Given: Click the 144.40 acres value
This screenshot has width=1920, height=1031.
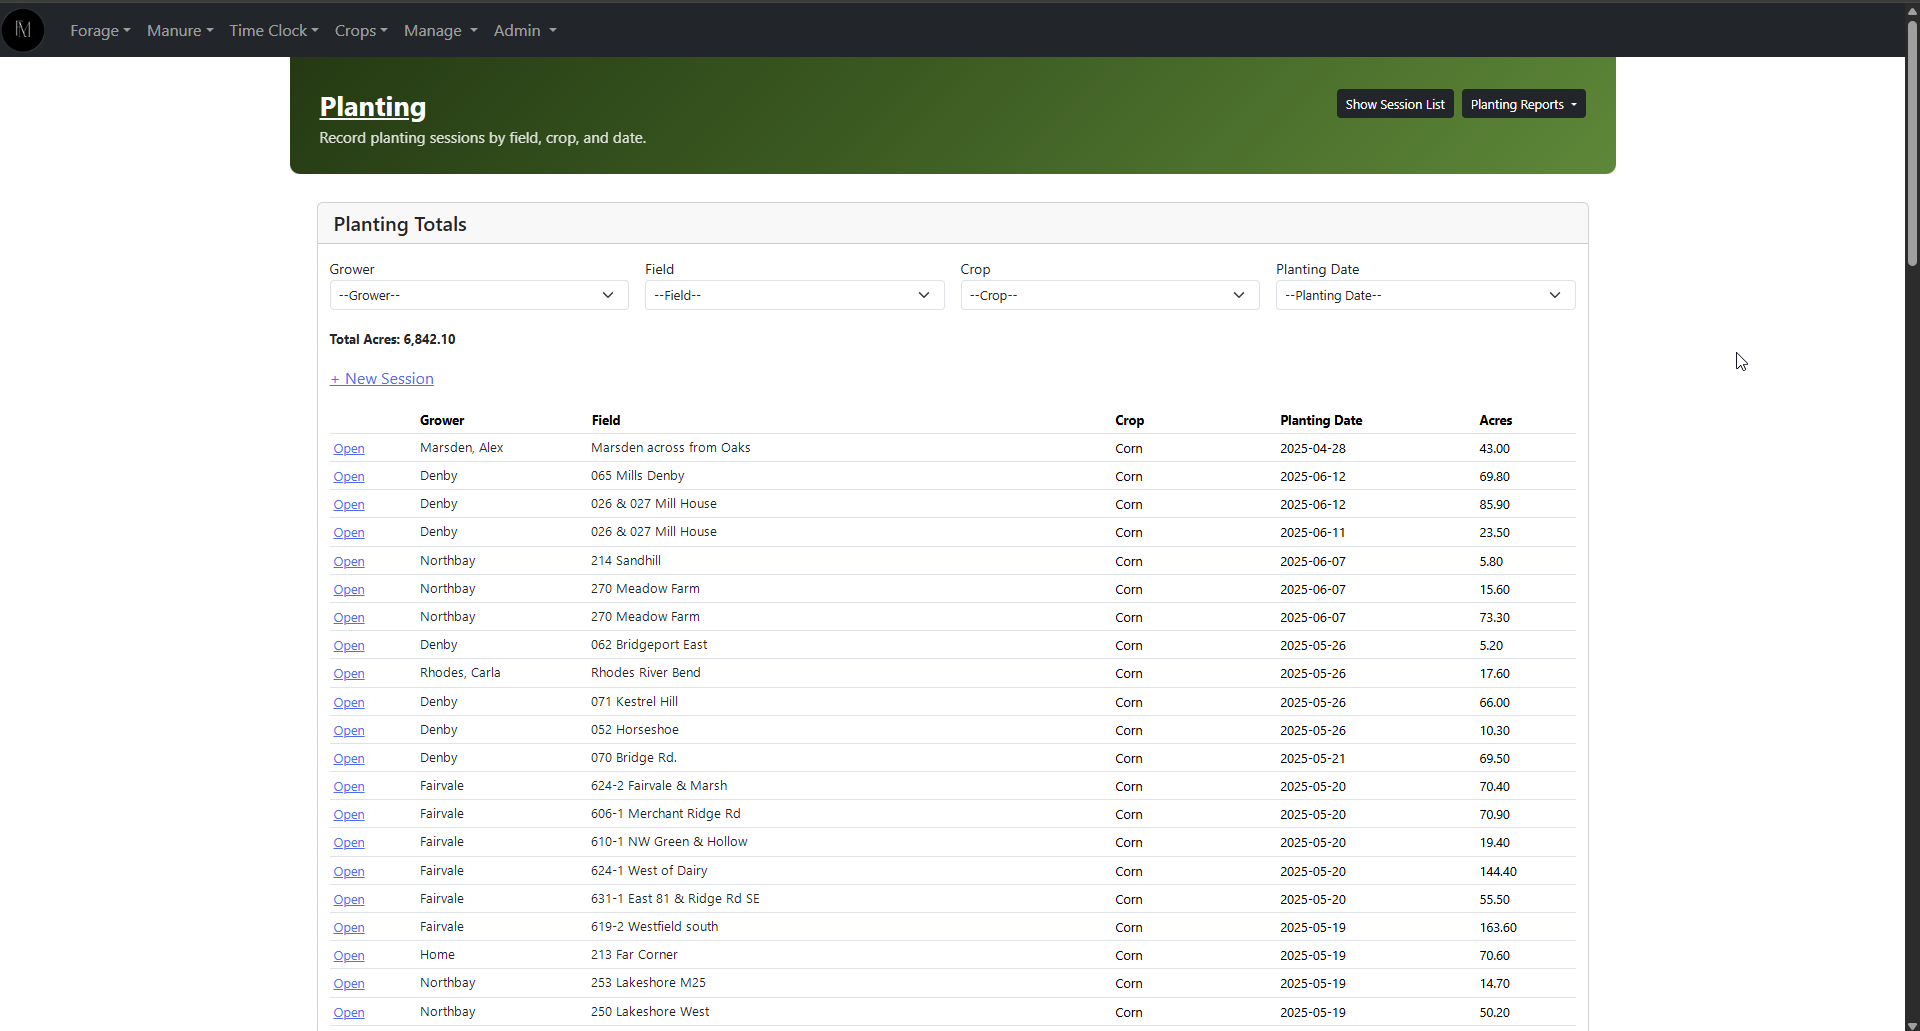Looking at the screenshot, I should [1498, 871].
